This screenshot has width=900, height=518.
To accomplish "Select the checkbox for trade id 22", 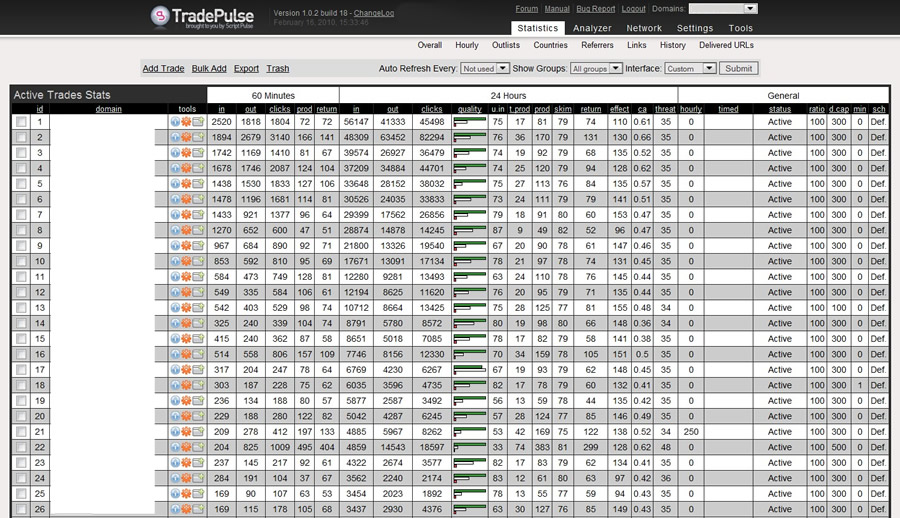I will pos(21,447).
